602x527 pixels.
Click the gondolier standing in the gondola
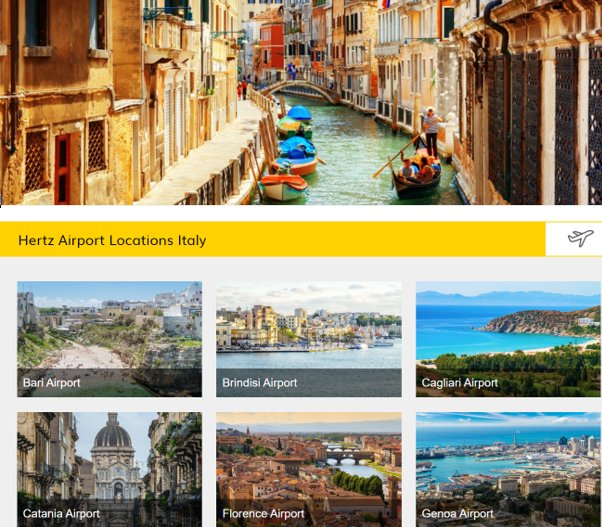(432, 131)
